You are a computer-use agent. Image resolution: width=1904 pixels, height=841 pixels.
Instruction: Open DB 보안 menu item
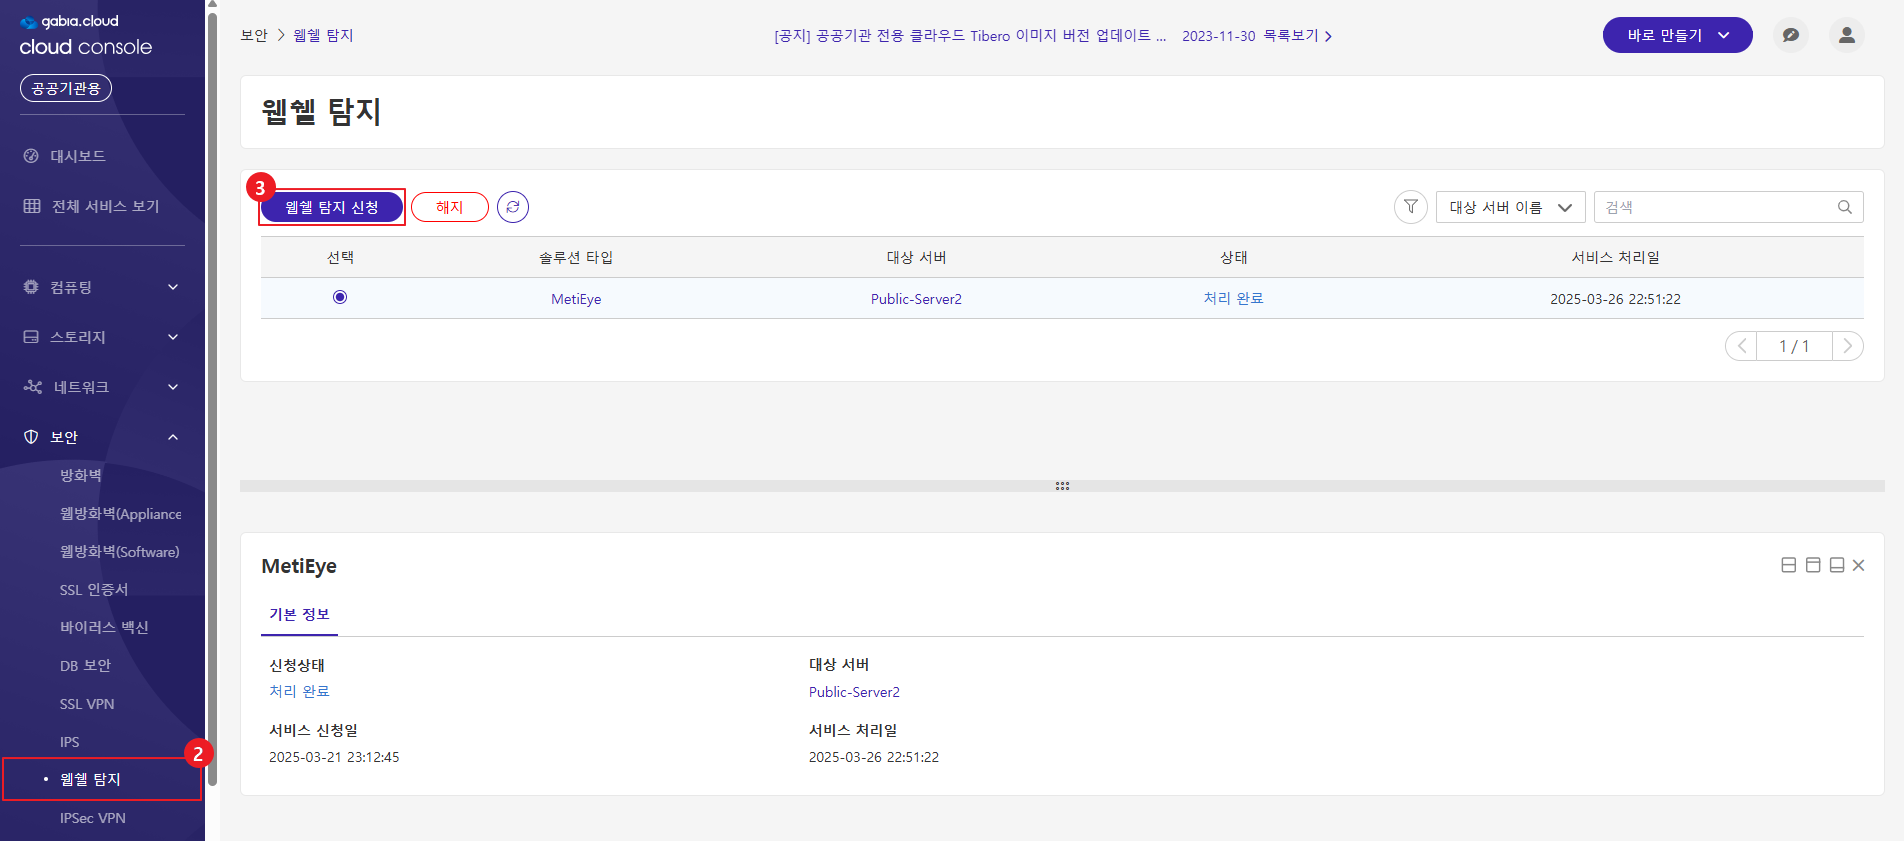[x=85, y=665]
